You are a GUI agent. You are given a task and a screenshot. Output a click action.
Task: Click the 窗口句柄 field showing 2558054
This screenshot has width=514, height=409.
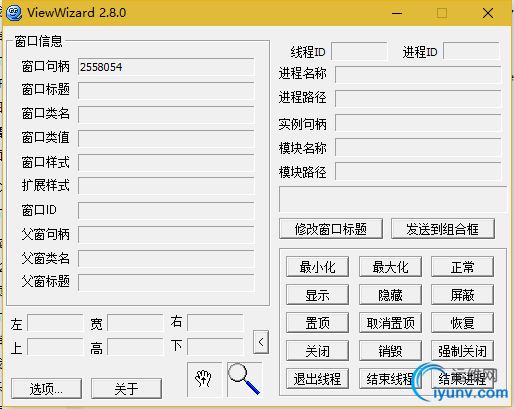click(166, 67)
